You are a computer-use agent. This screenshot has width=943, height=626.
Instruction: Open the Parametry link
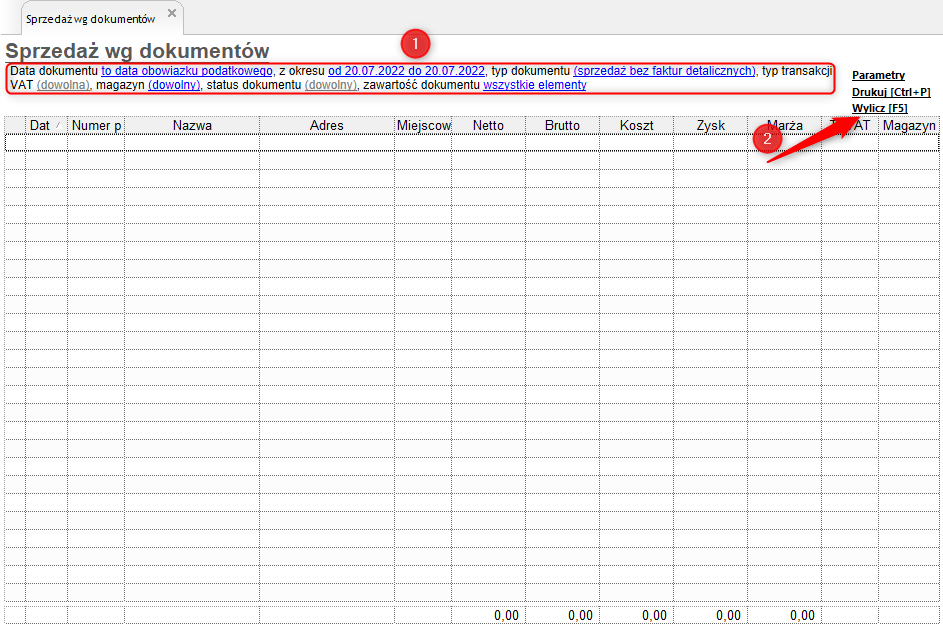pyautogui.click(x=878, y=75)
